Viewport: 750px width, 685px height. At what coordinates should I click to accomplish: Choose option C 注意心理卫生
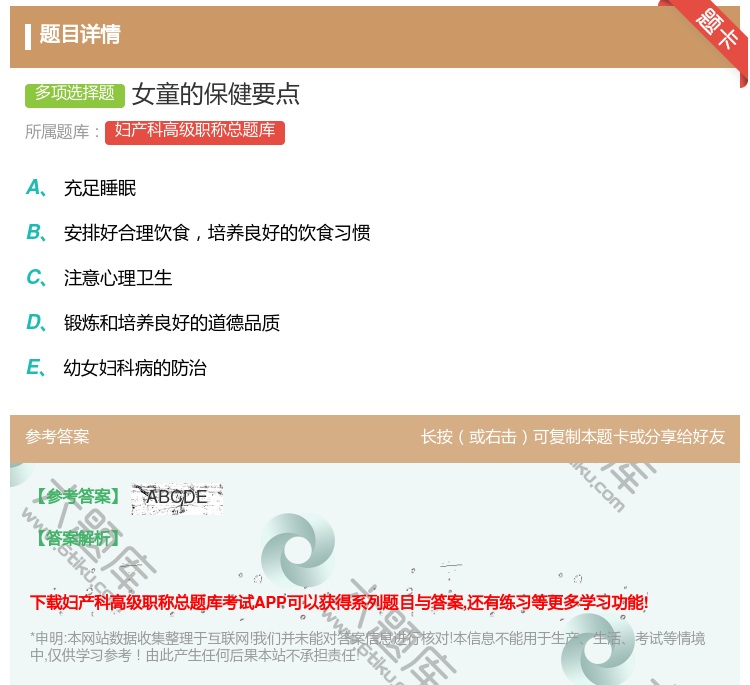[x=99, y=278]
